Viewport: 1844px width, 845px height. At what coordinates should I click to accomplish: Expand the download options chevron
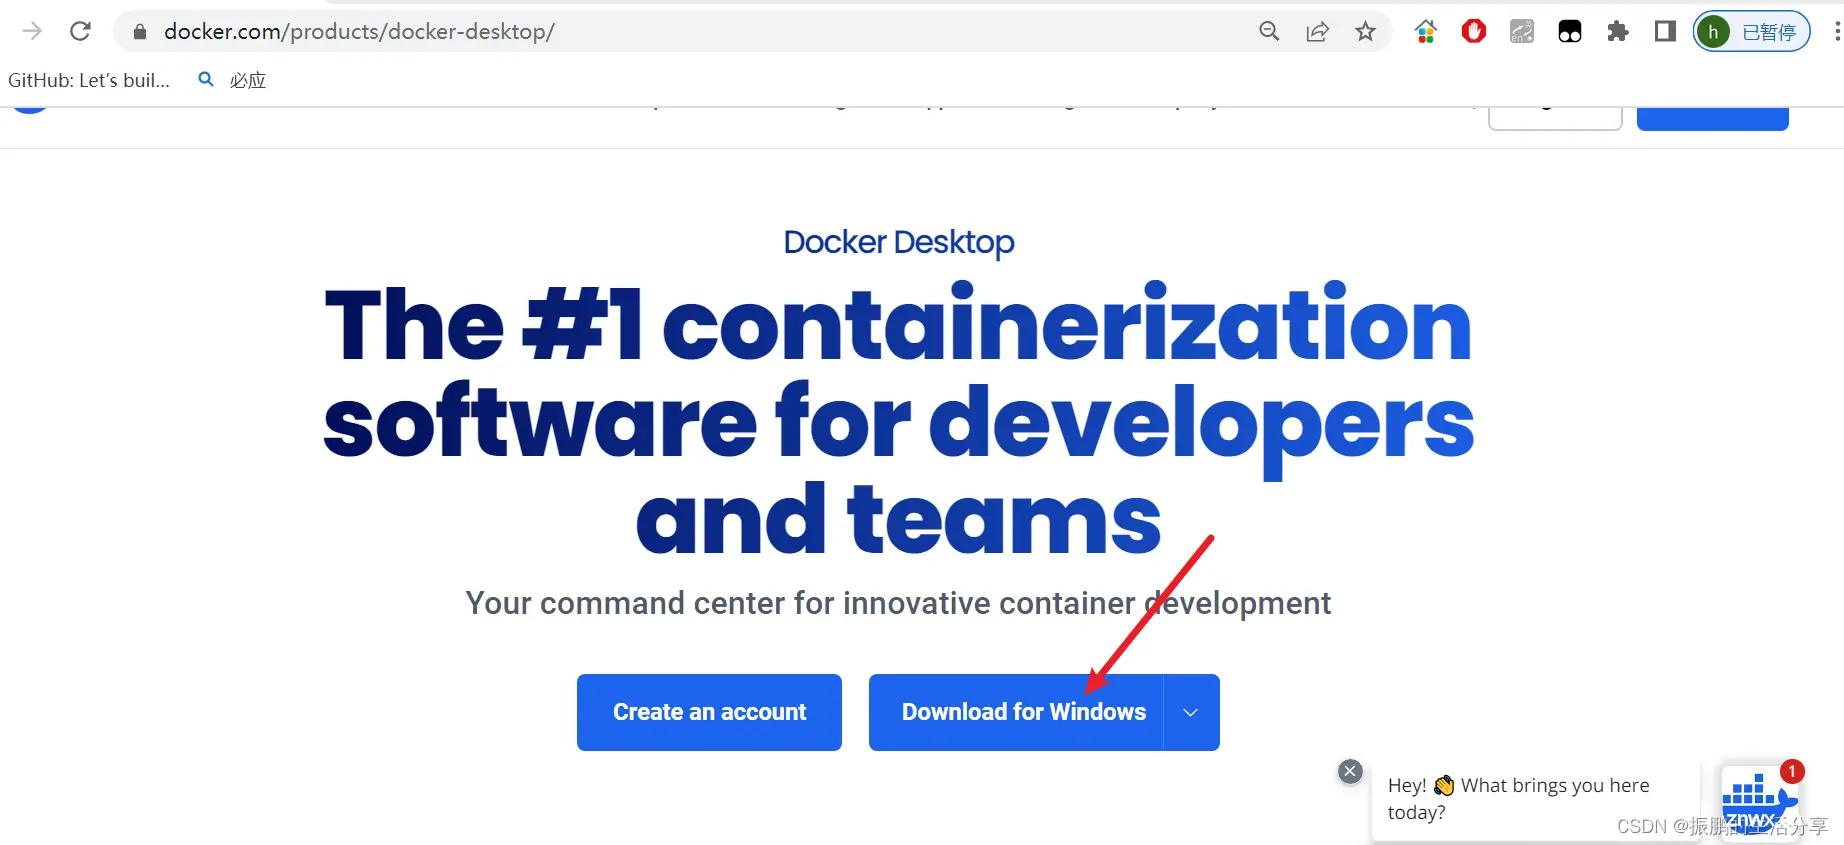click(x=1191, y=712)
